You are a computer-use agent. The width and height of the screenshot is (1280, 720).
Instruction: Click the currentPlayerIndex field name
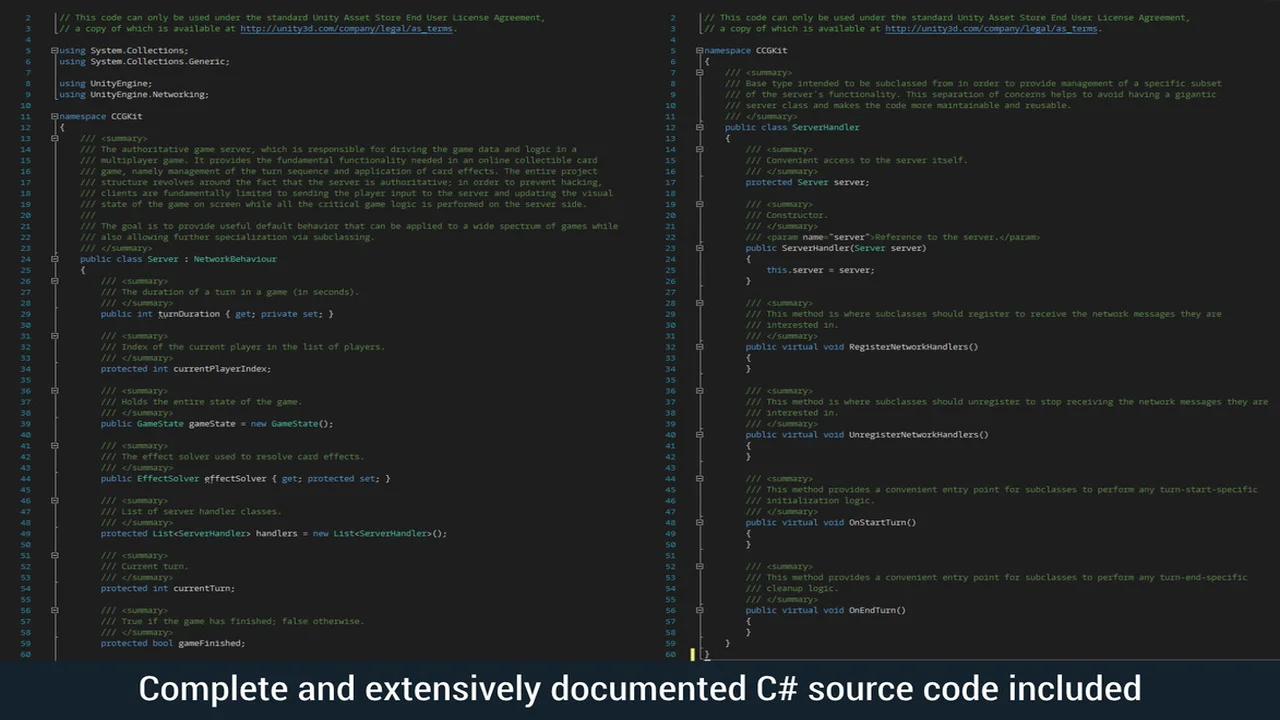click(221, 369)
